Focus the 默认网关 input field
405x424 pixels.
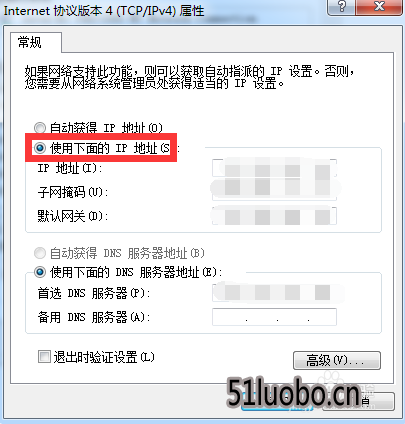click(274, 216)
